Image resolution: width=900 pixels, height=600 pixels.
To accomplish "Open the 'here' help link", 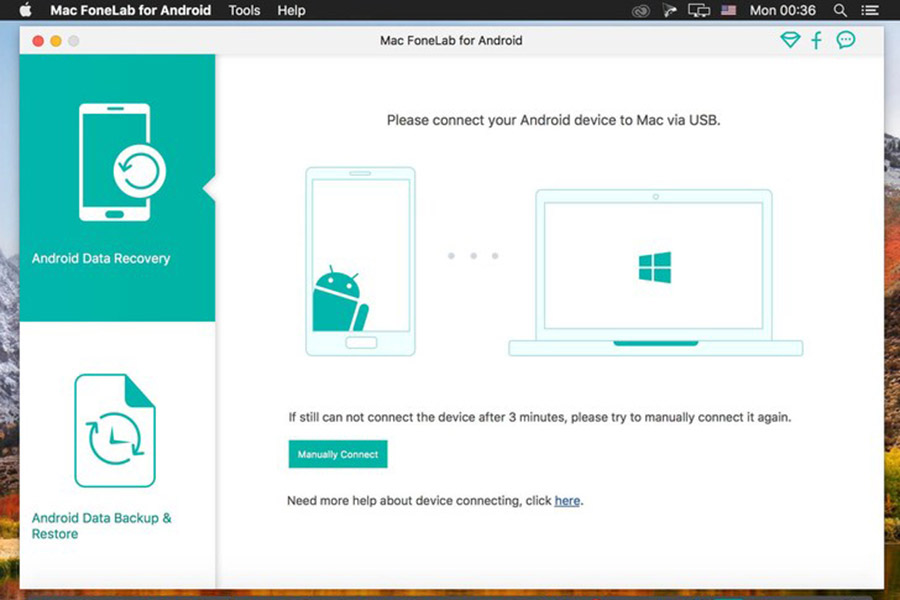I will [x=567, y=501].
